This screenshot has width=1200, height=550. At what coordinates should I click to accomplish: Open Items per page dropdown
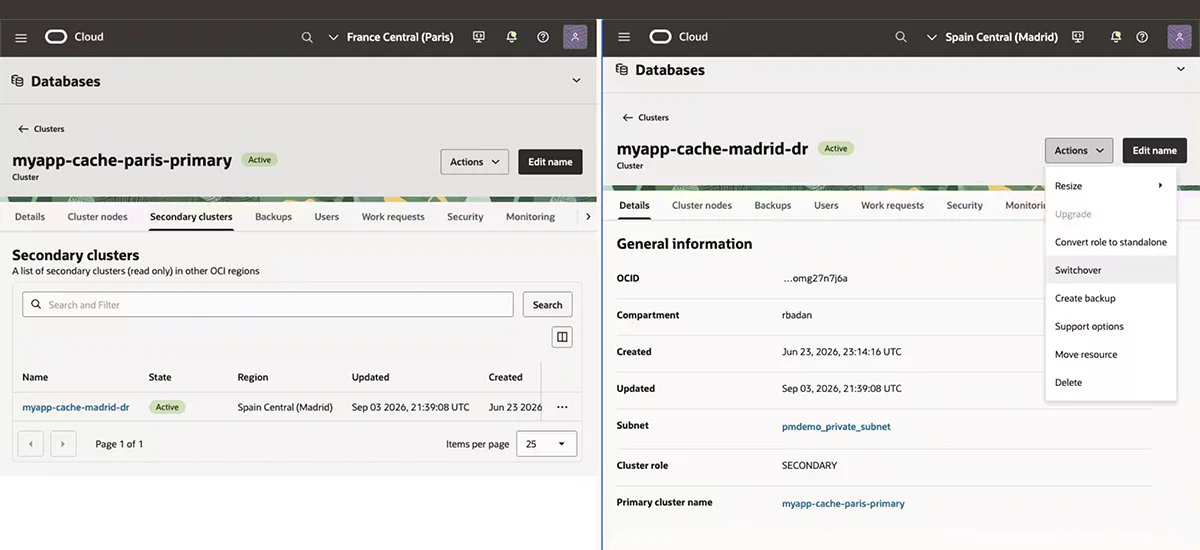coord(546,444)
